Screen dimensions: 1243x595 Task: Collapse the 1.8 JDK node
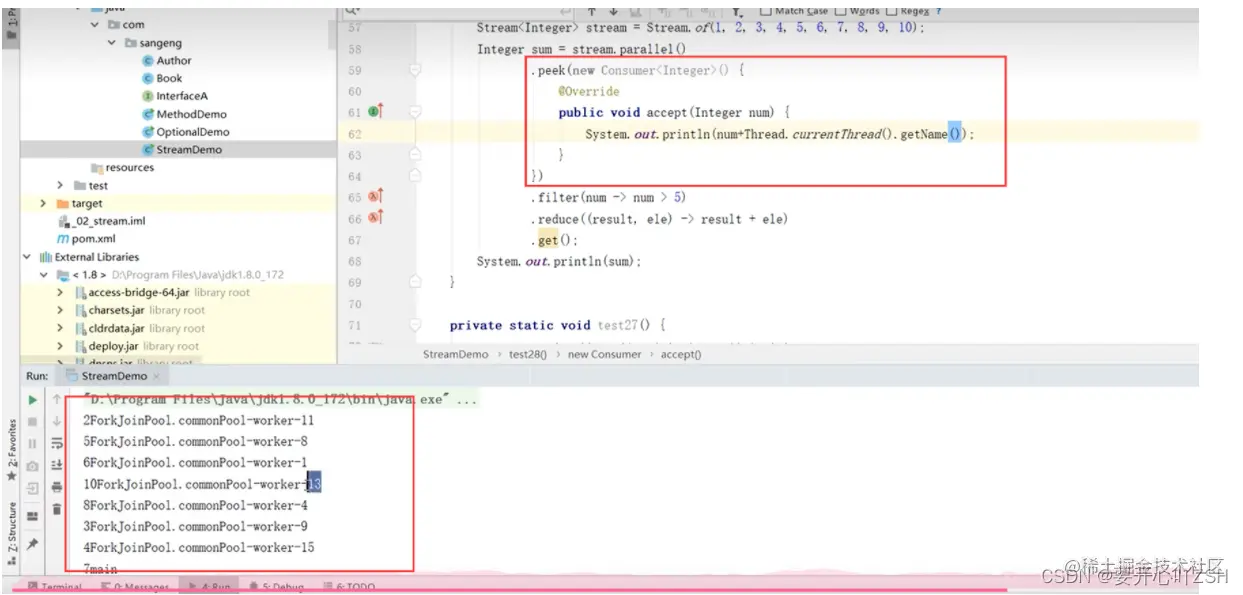[43, 275]
